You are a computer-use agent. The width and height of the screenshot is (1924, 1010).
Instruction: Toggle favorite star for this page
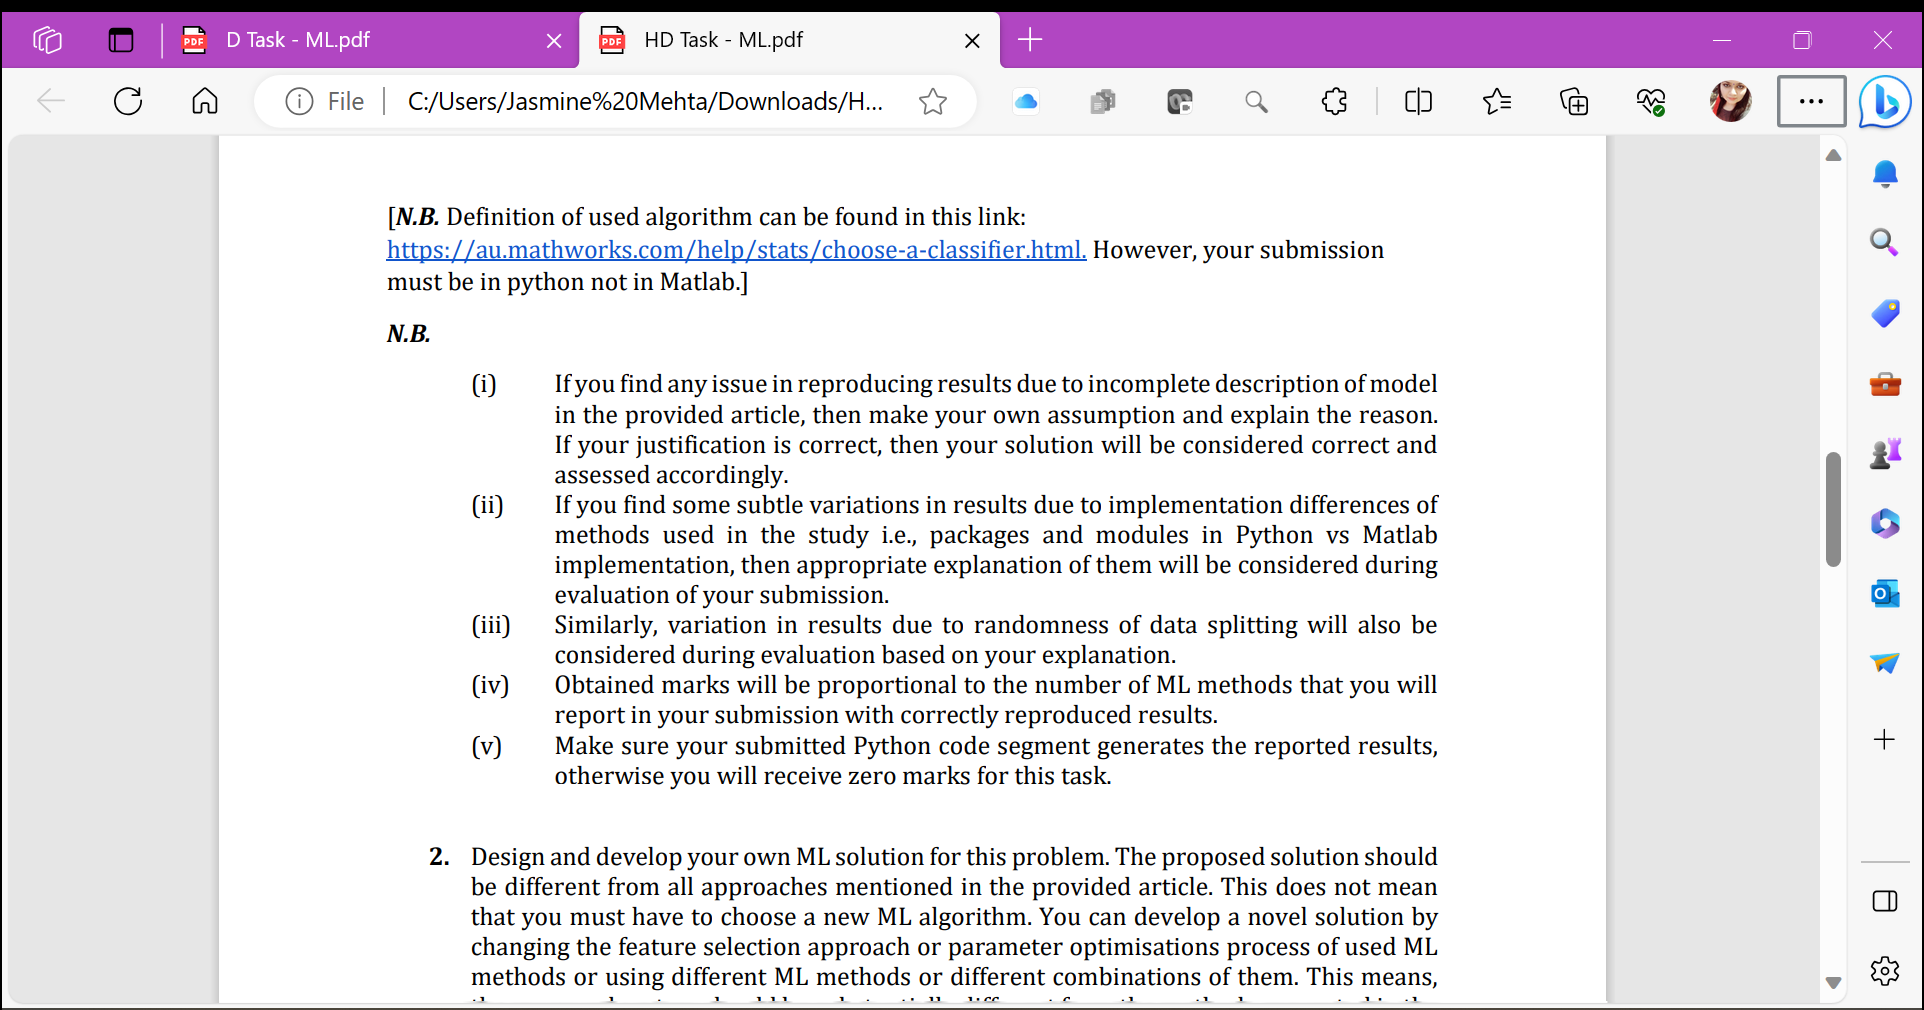933,101
